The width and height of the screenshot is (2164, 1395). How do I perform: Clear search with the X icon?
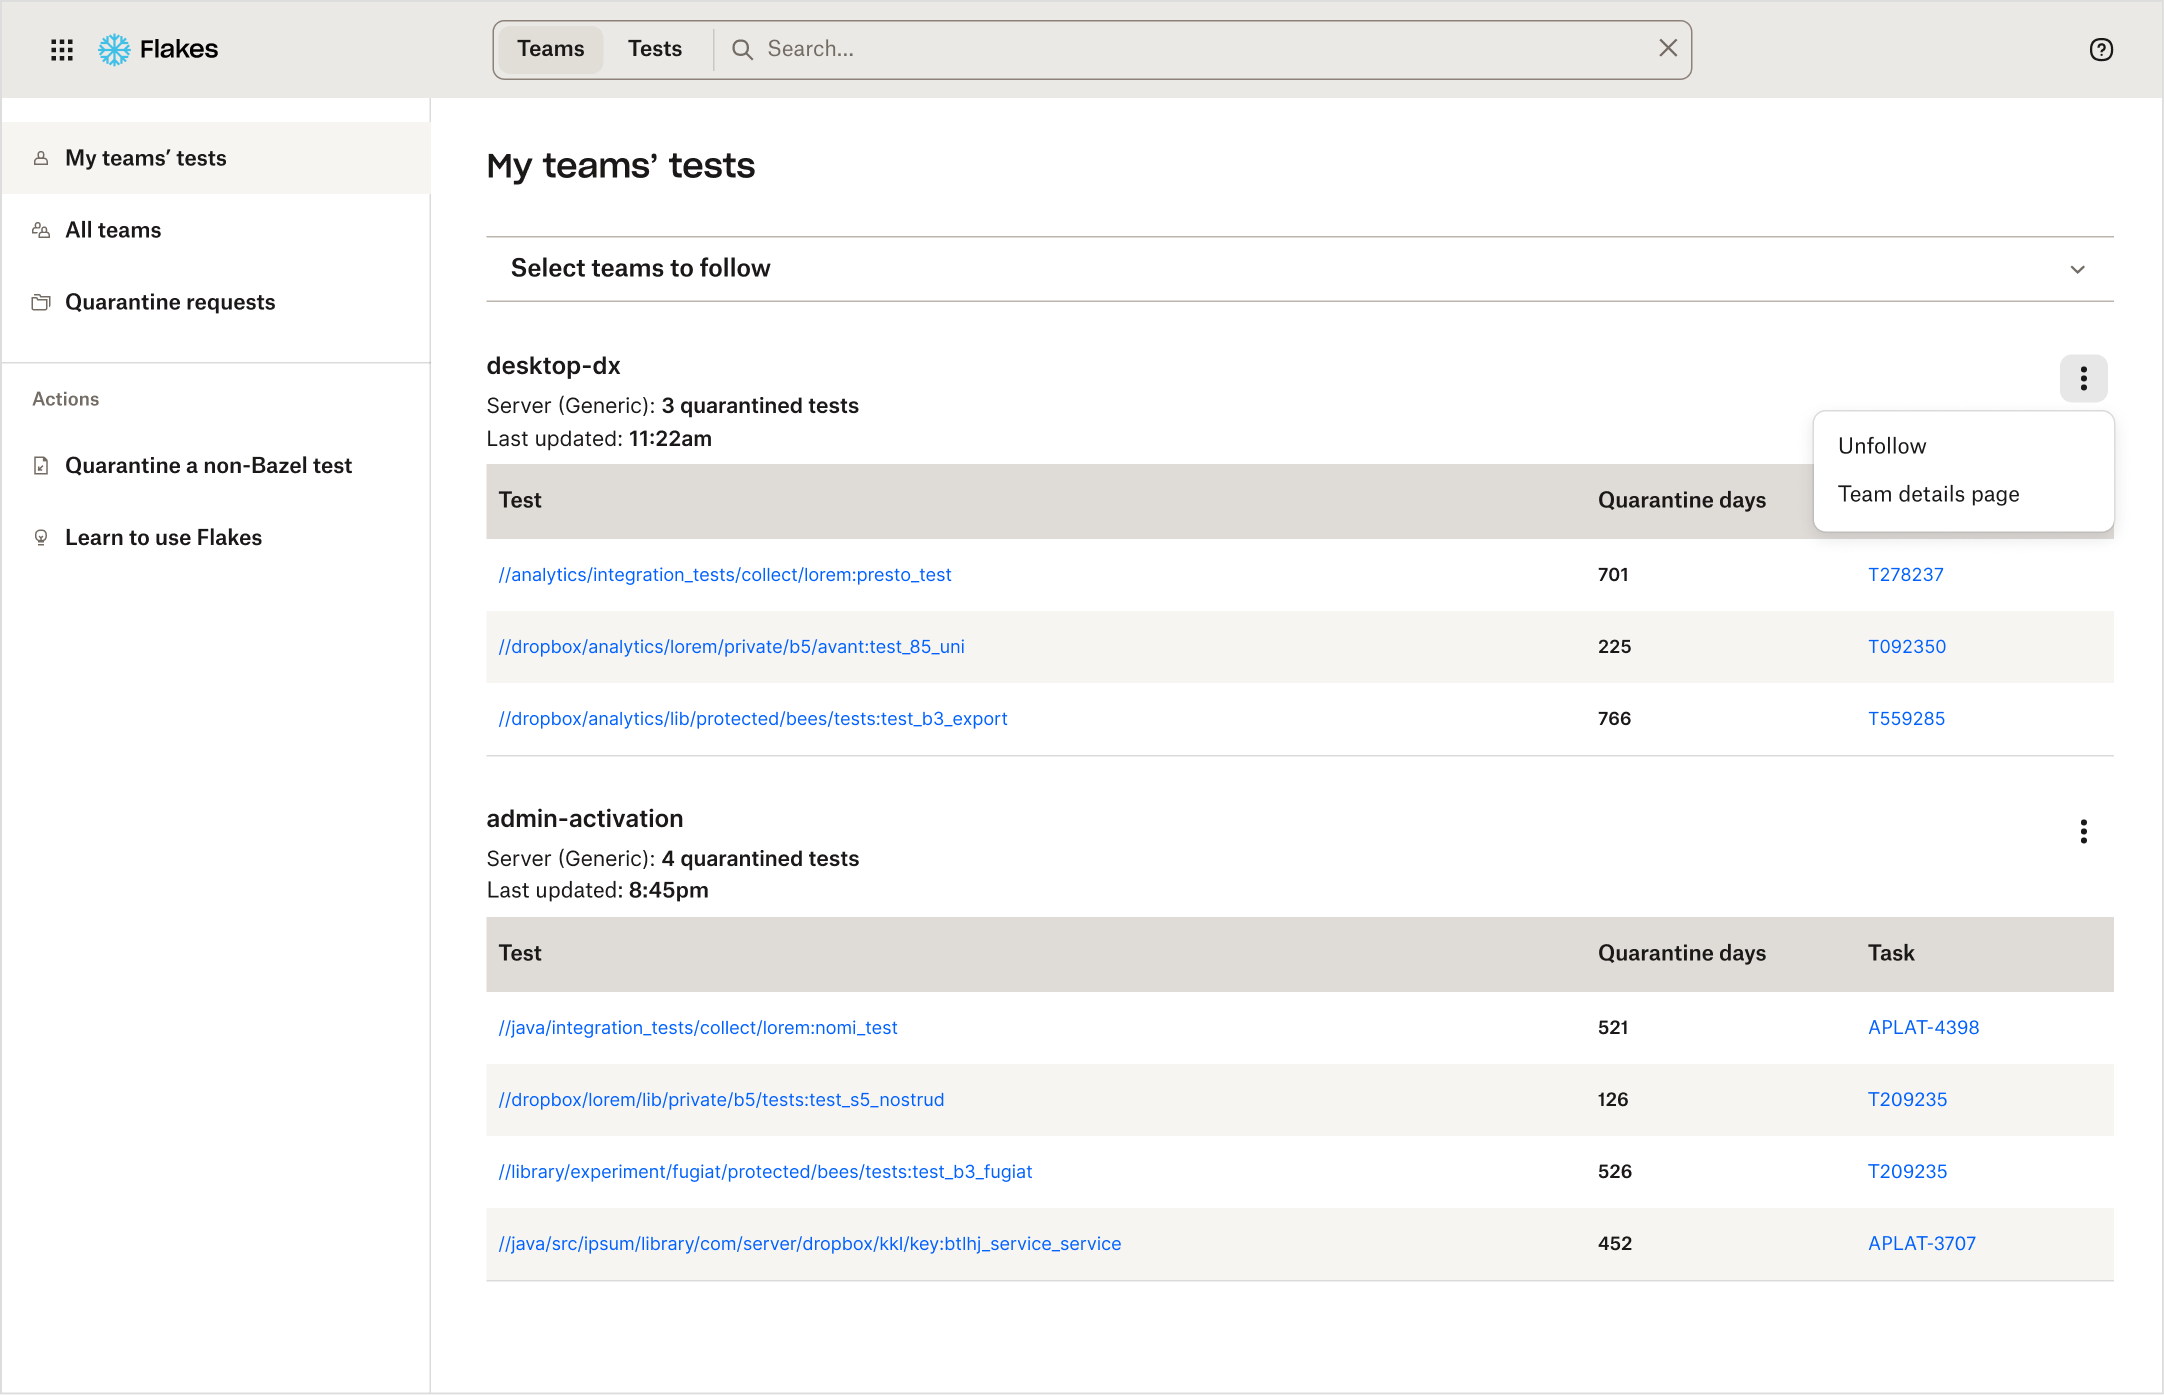pos(1668,48)
